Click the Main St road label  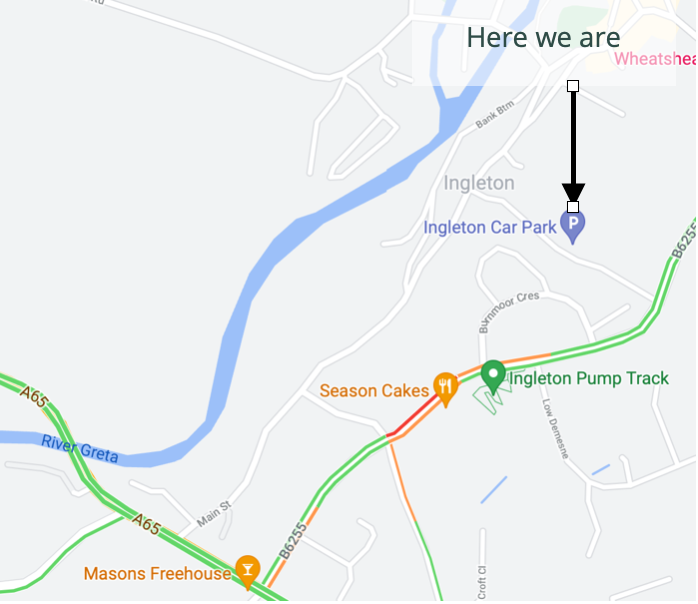215,515
